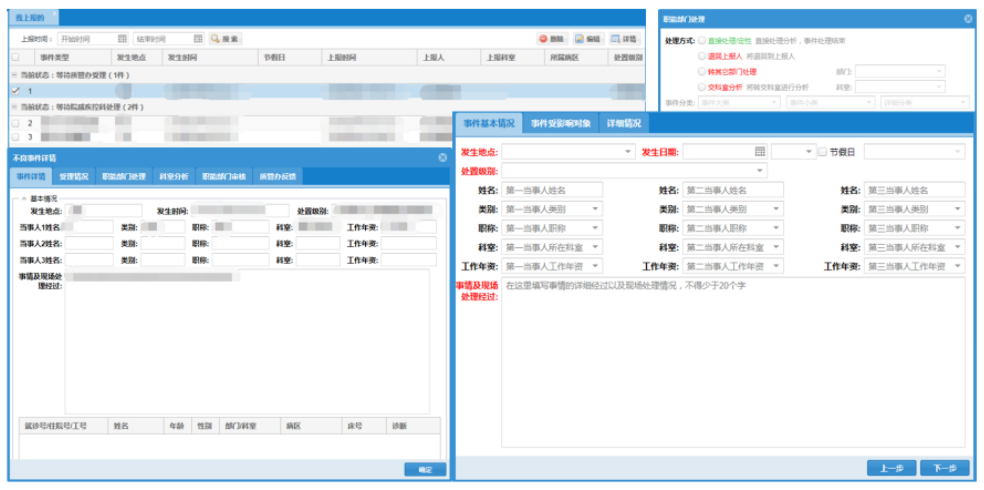Click the 搜索 (search) magnifier button
984x490 pixels.
point(225,39)
